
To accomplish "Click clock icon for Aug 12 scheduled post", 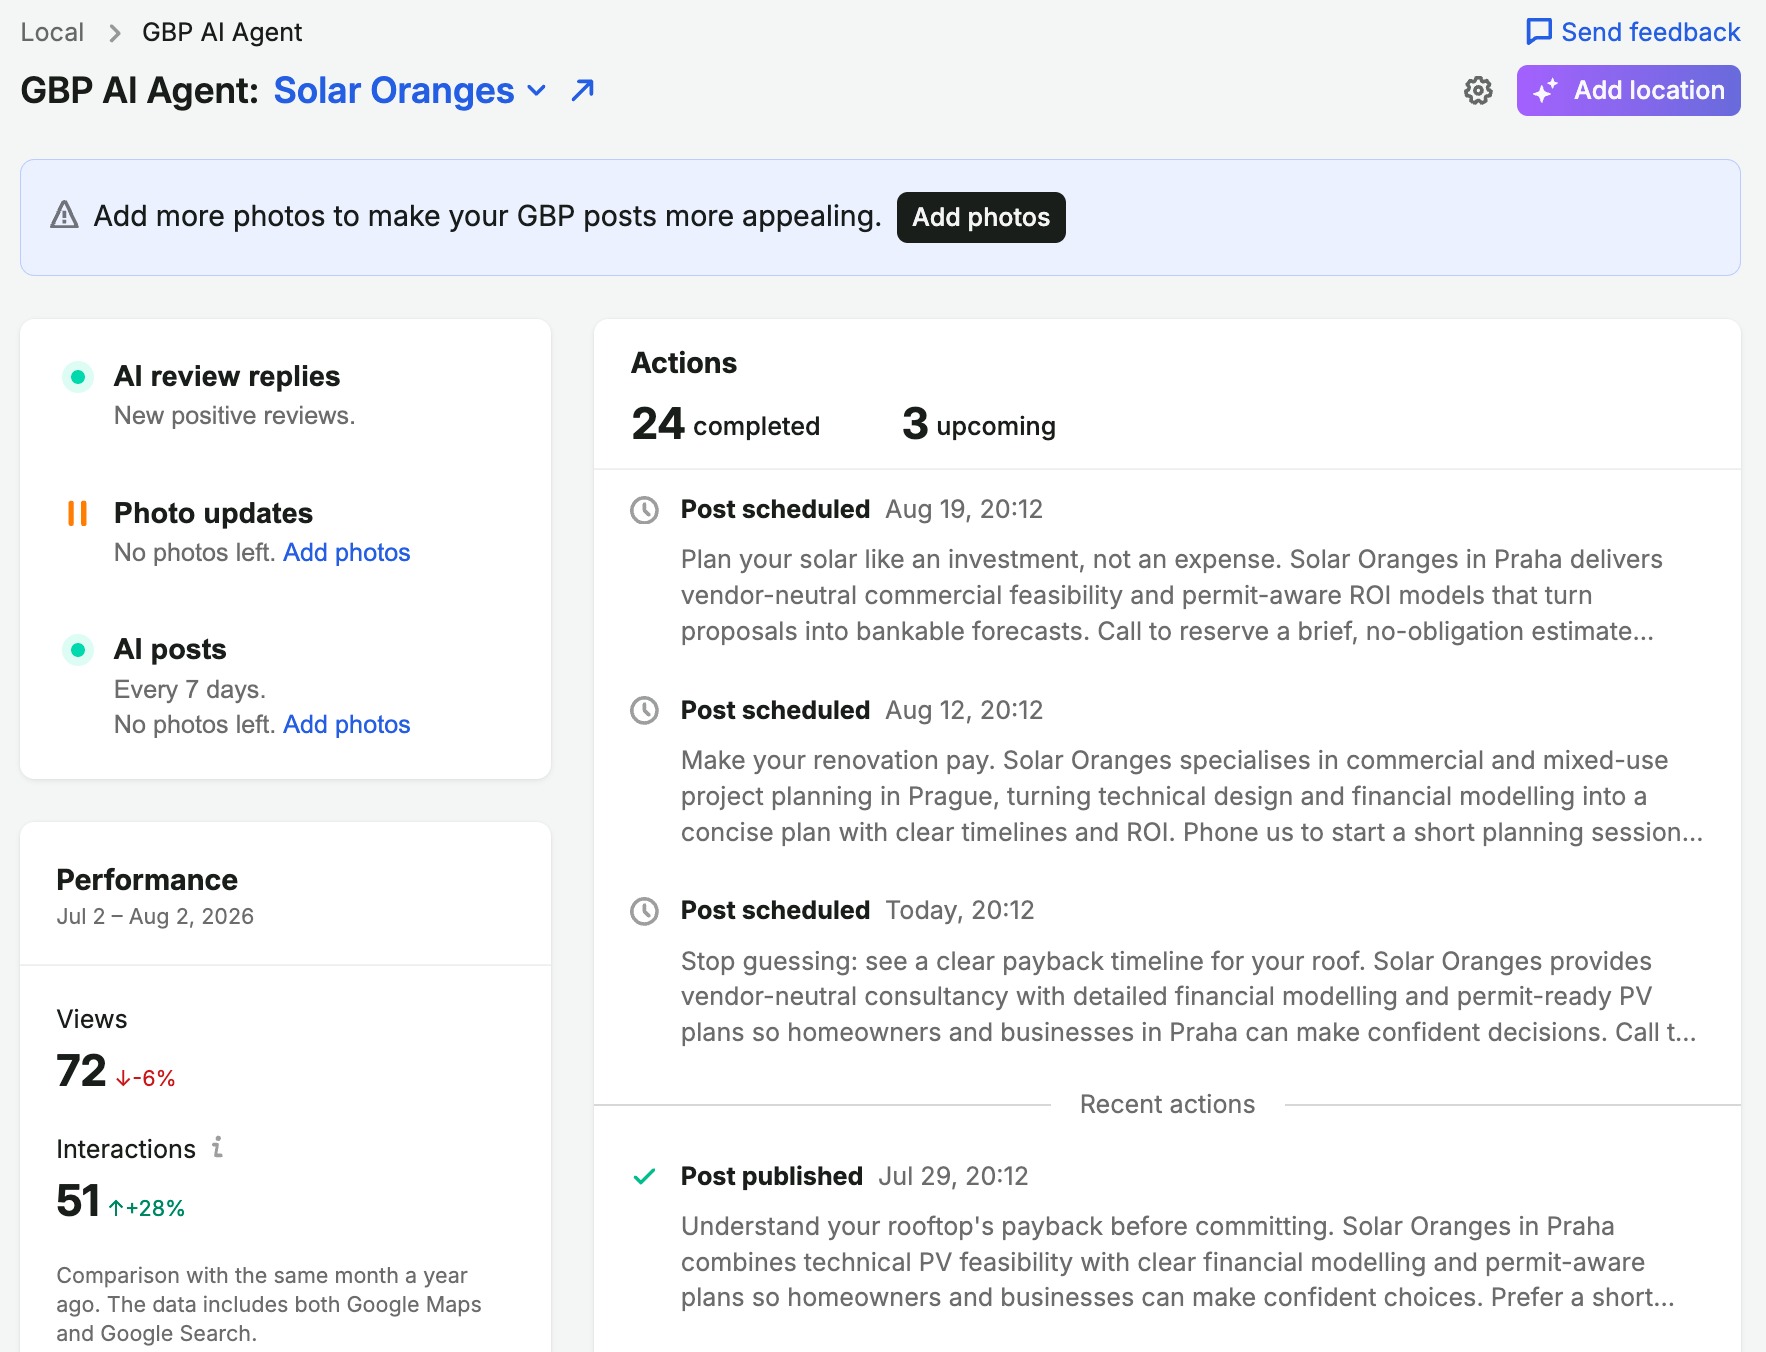I will click(x=645, y=711).
